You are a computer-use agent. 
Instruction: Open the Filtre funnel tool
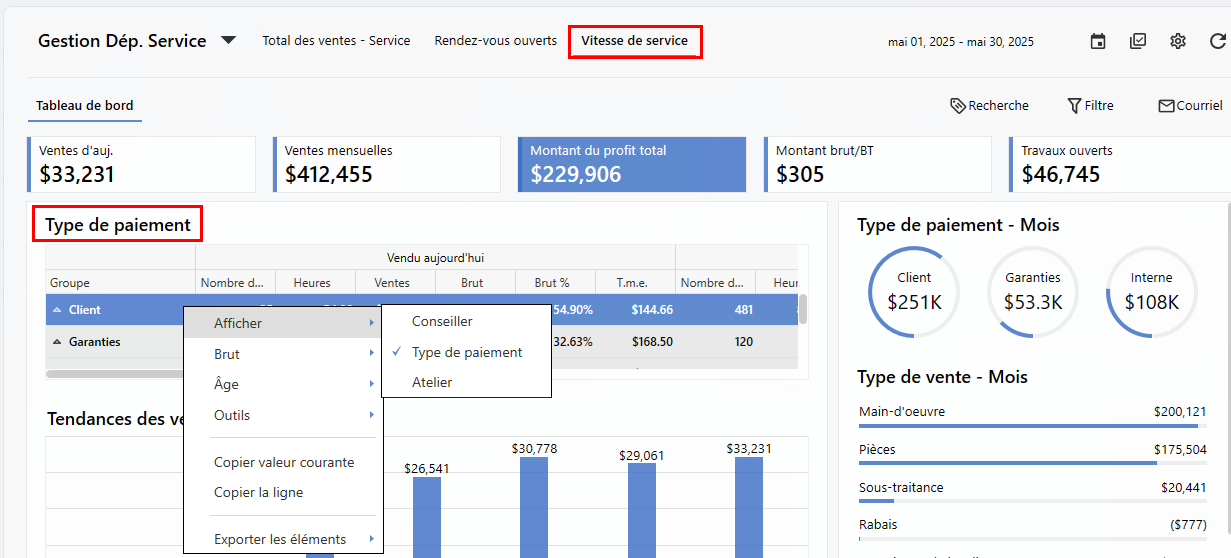tap(1090, 105)
